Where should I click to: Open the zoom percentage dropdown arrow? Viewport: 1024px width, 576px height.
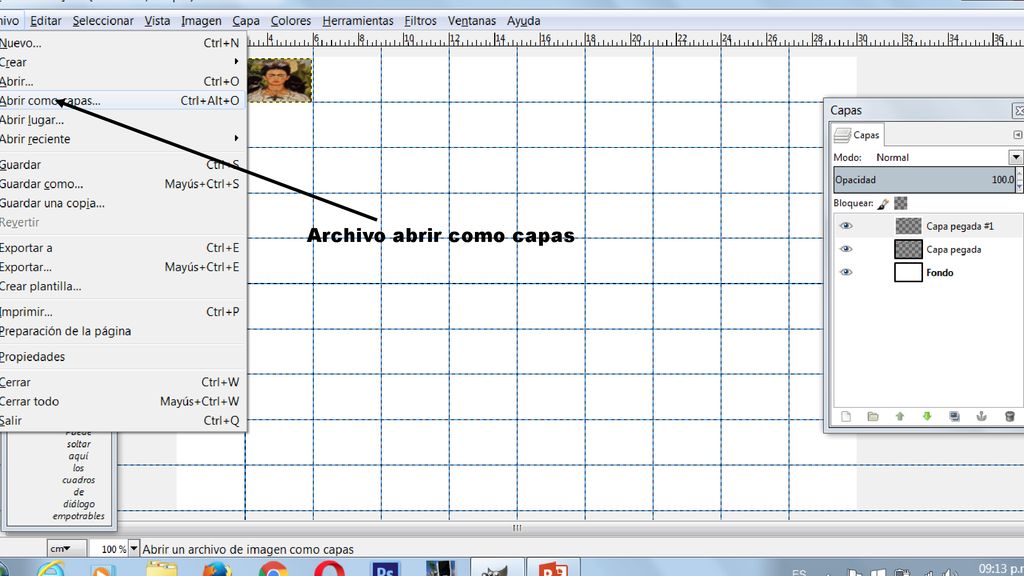[x=134, y=549]
